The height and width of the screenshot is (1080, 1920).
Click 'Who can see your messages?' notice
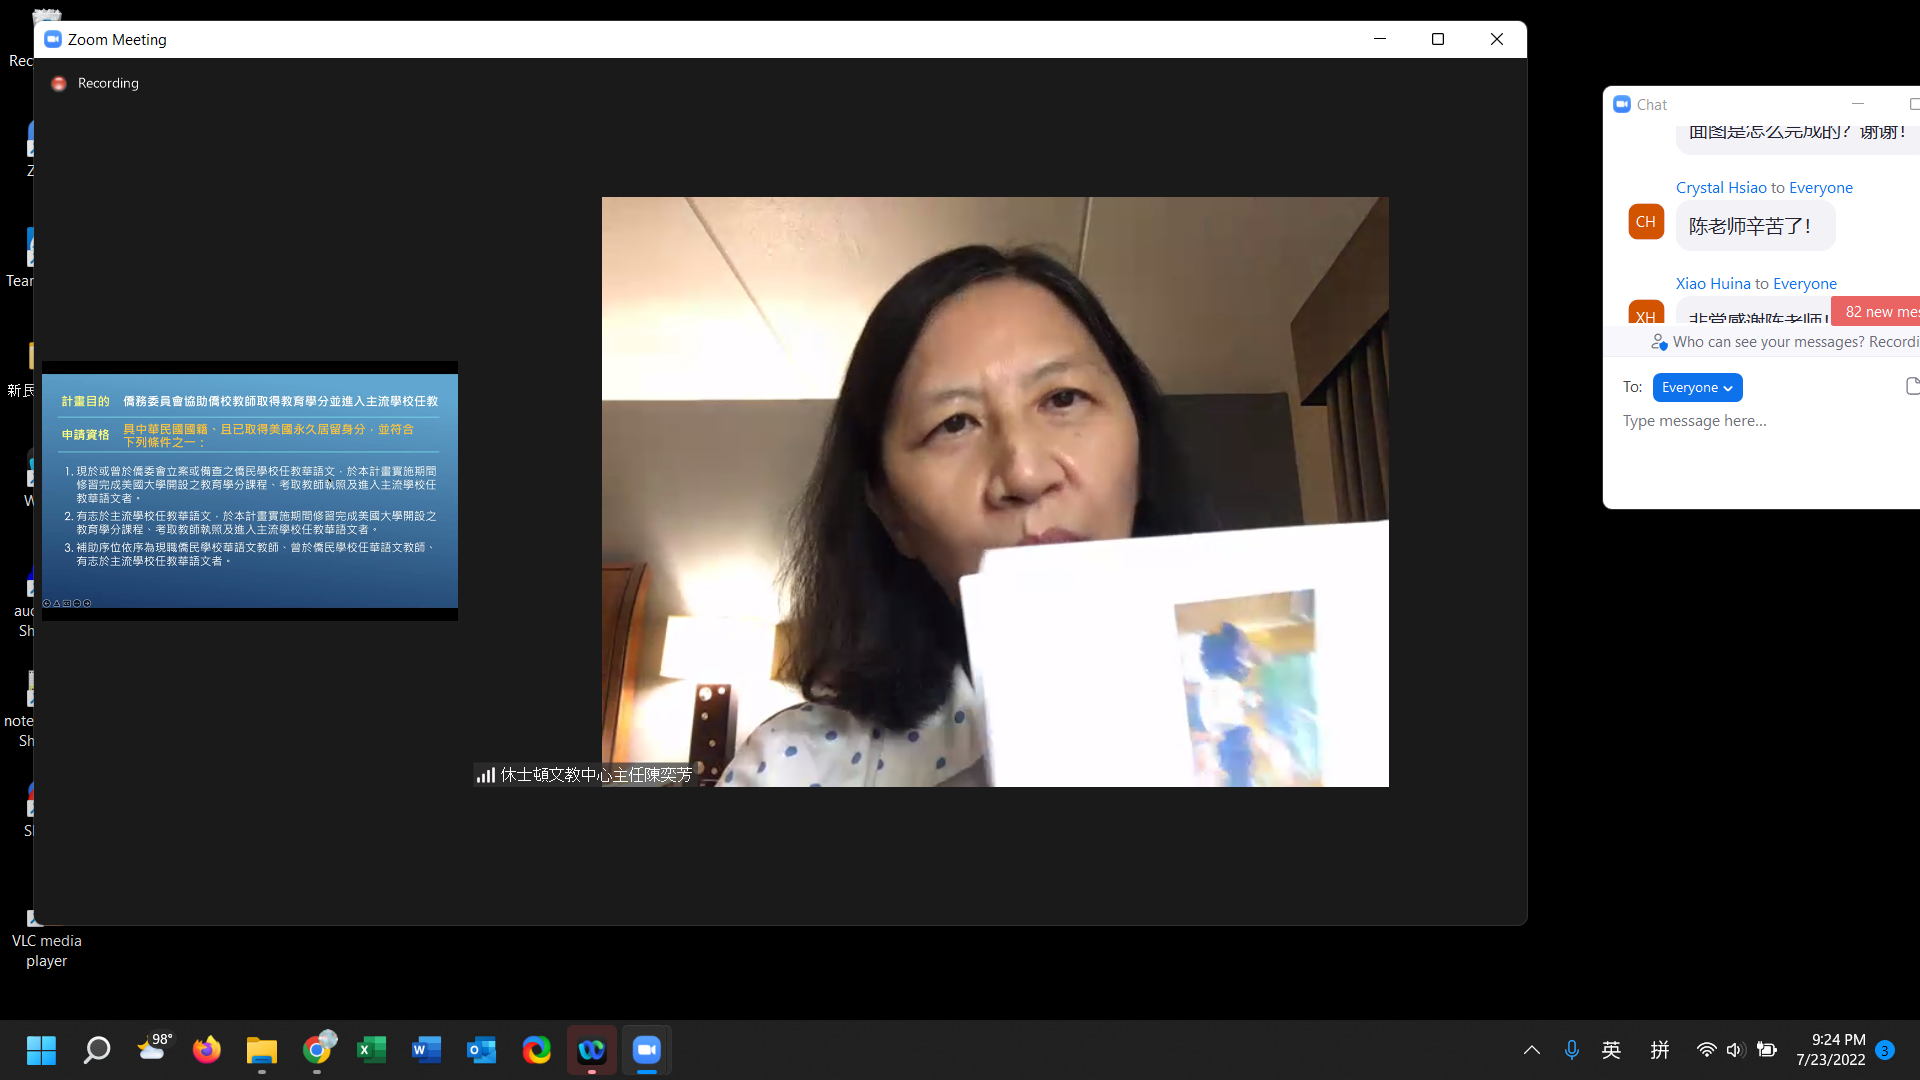click(1768, 342)
